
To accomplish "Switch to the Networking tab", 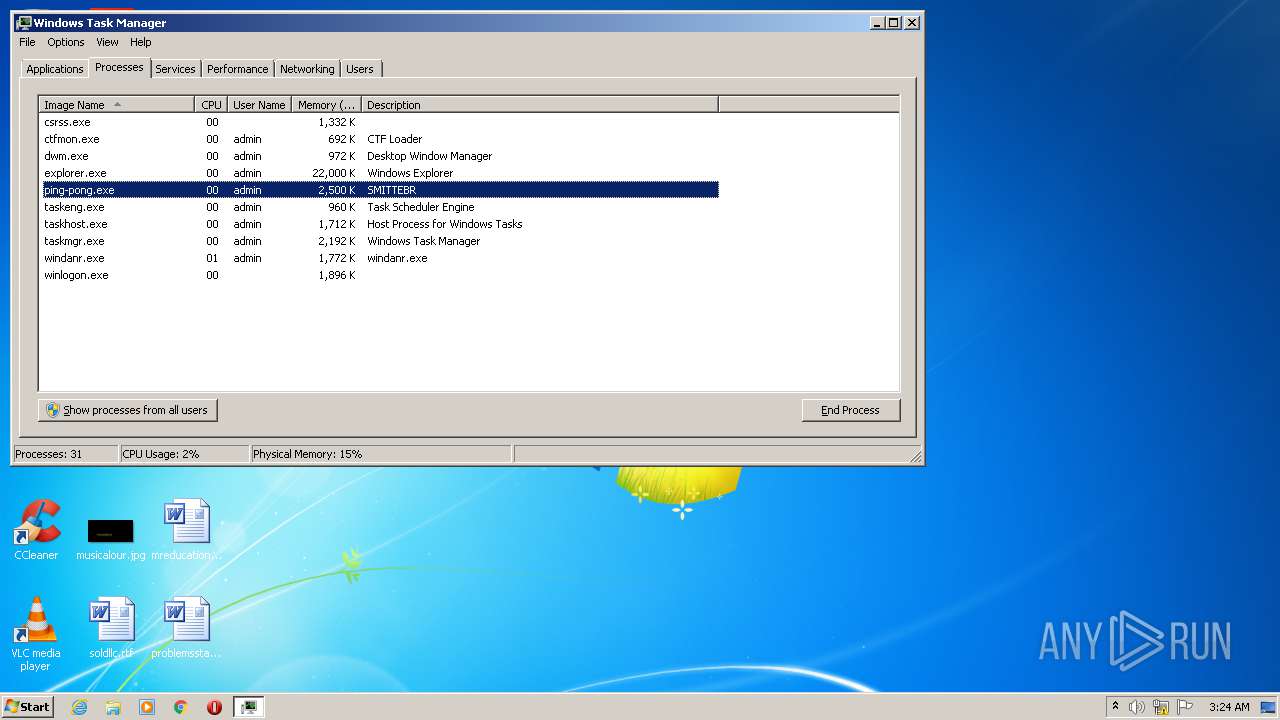I will [307, 69].
